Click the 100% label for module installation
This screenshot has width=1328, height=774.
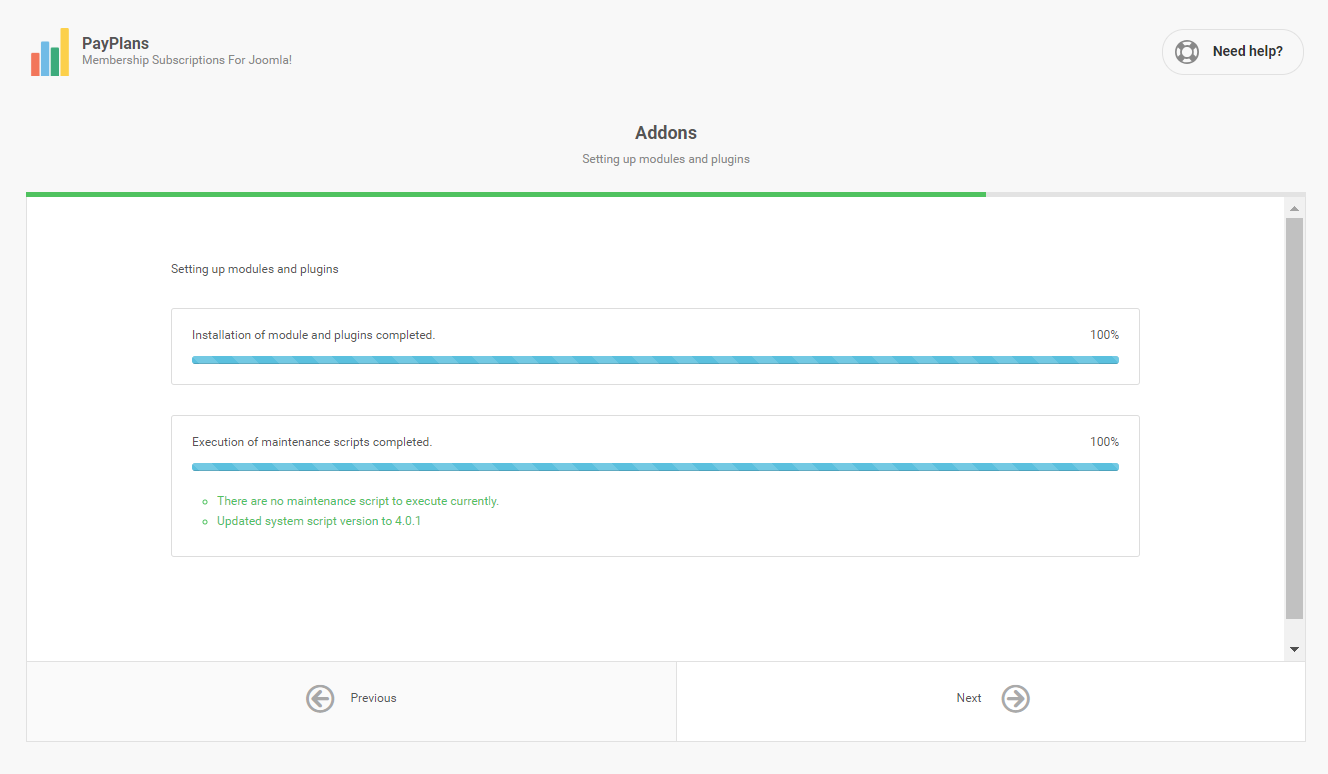pos(1104,335)
